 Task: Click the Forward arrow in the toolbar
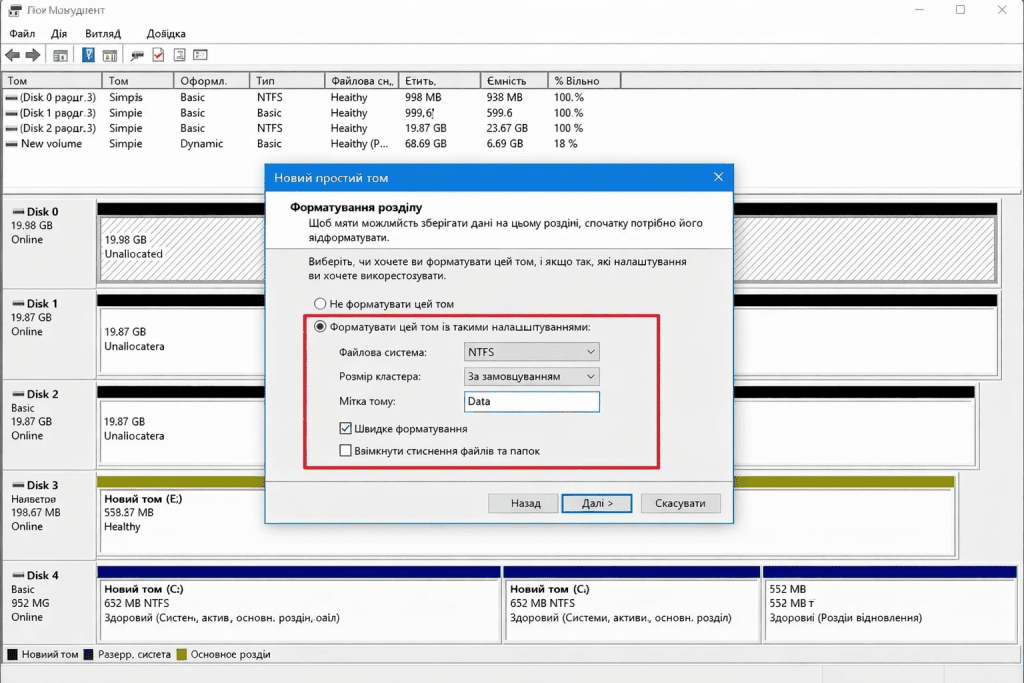coord(32,55)
